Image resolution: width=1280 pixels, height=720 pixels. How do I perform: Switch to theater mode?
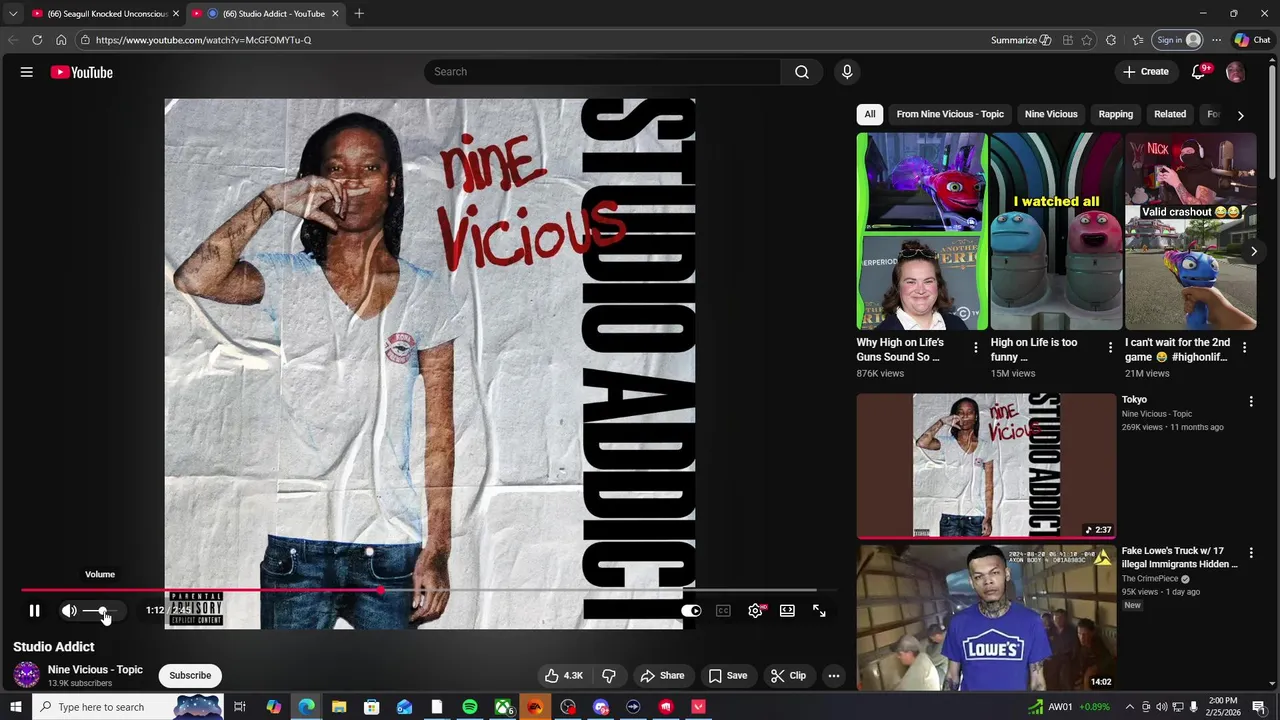pyautogui.click(x=787, y=611)
